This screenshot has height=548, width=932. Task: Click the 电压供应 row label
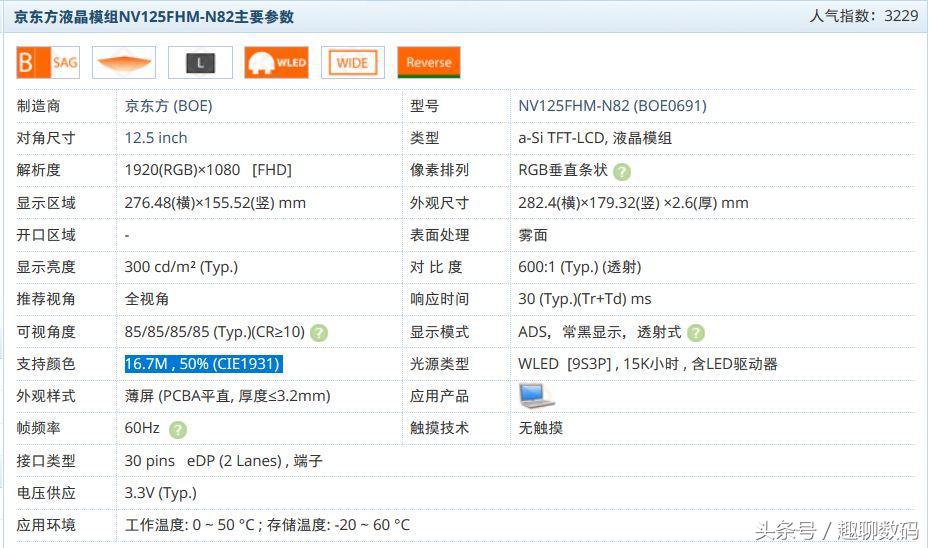coord(46,493)
